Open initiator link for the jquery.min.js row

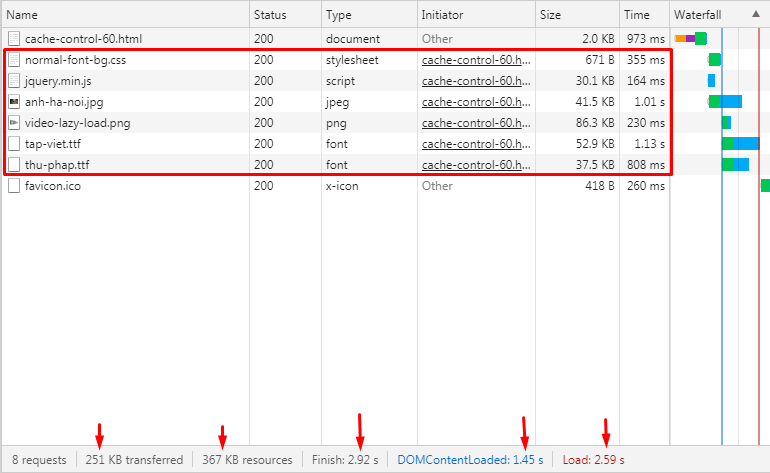click(476, 81)
